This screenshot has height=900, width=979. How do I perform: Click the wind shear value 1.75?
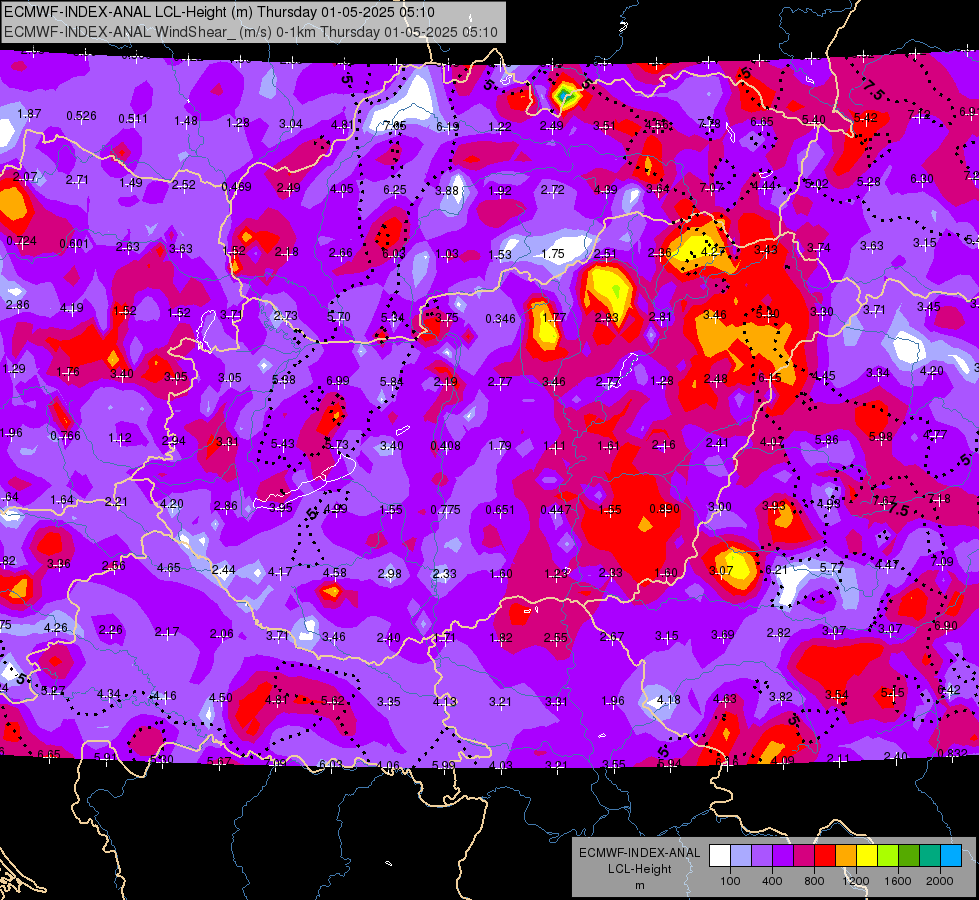click(x=553, y=254)
